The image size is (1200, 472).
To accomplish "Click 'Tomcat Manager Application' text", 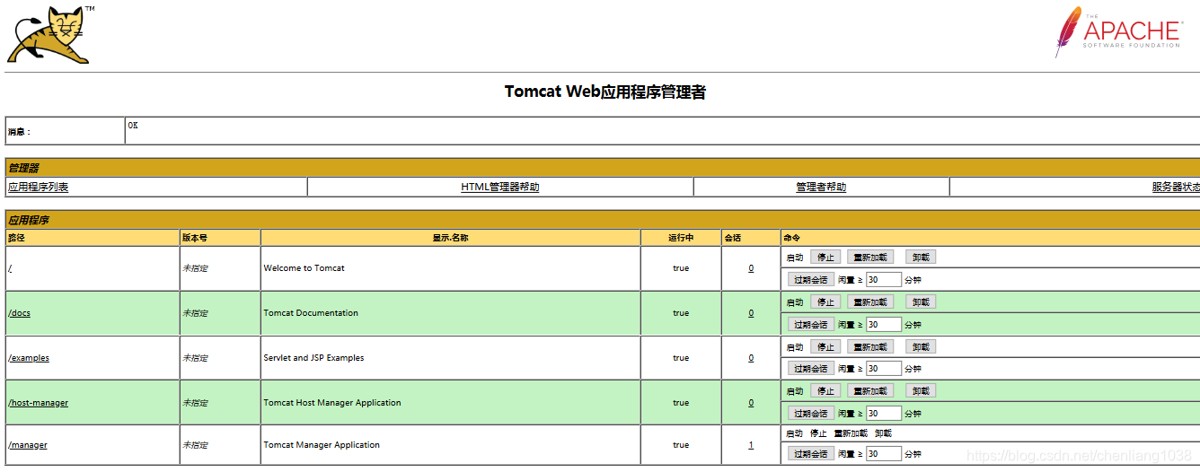I will coord(322,445).
